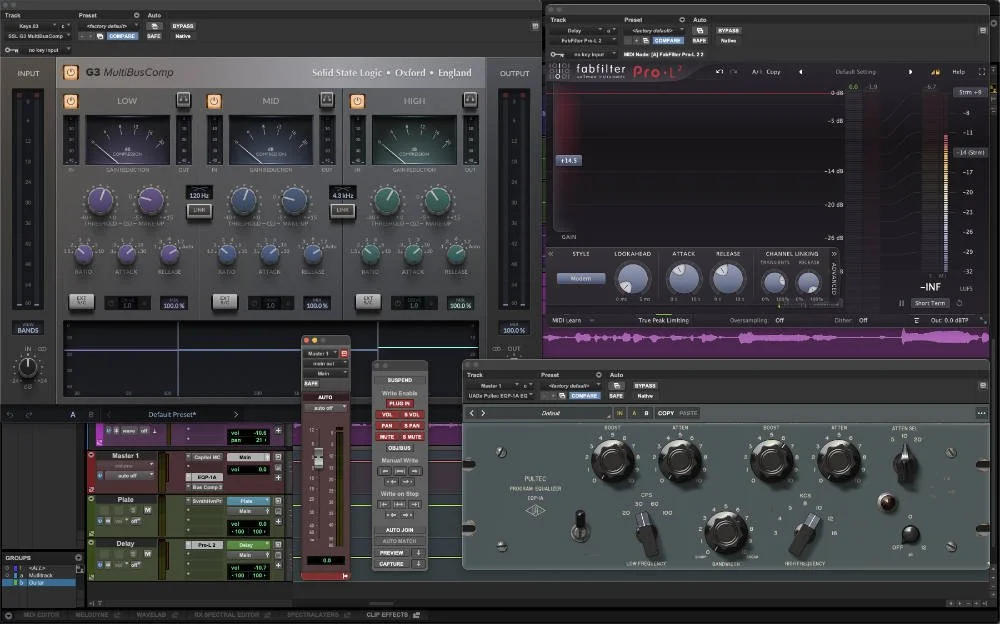Screen dimensions: 1000x624
Task: Click Pultec previous preset arrow
Action: click(x=472, y=413)
